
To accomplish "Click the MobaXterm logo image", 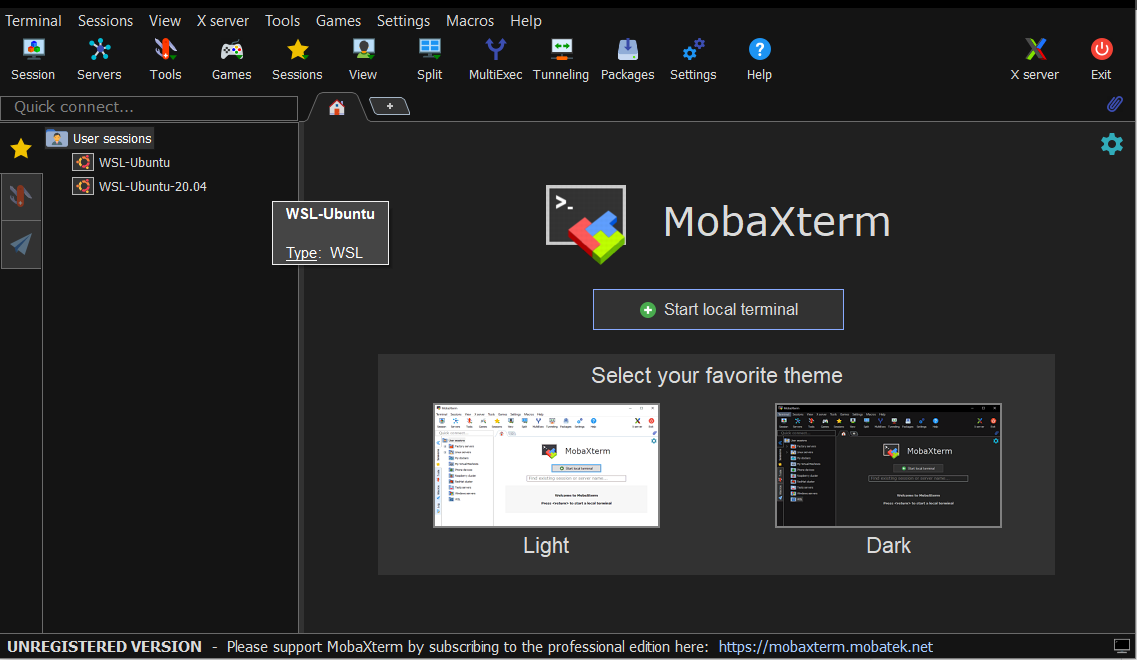I will 586,224.
